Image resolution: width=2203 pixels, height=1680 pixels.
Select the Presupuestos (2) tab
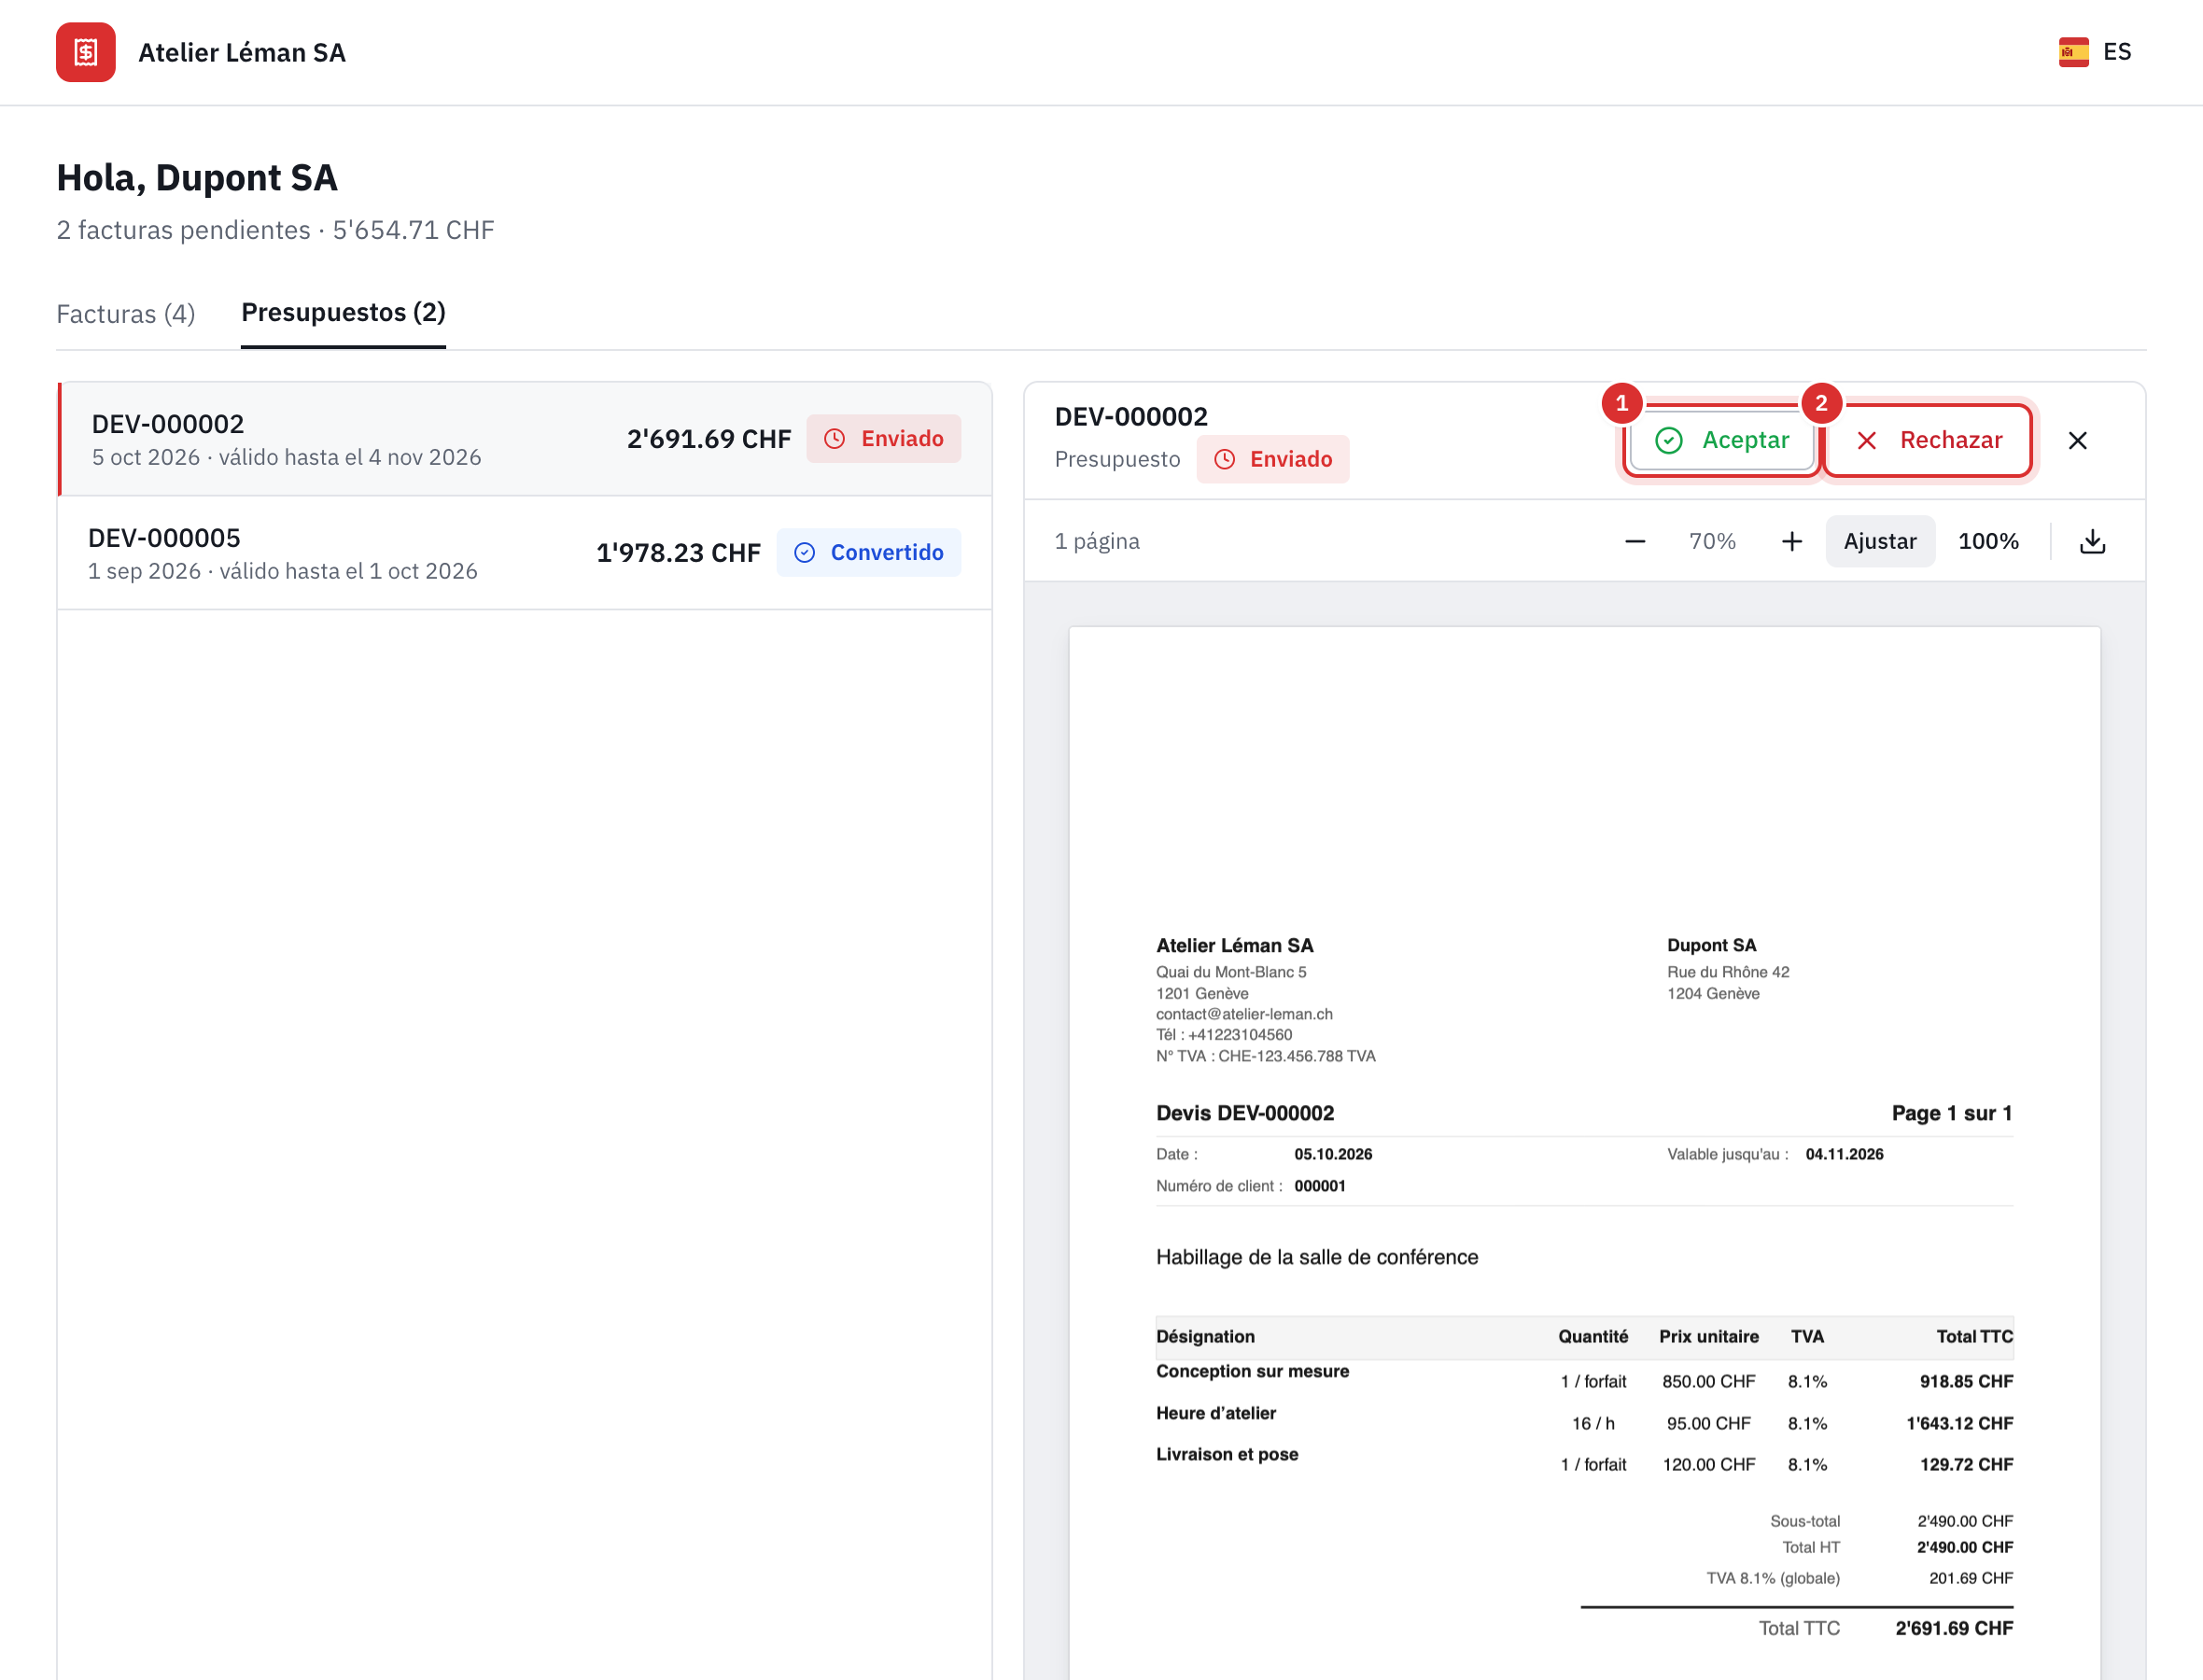click(x=343, y=312)
